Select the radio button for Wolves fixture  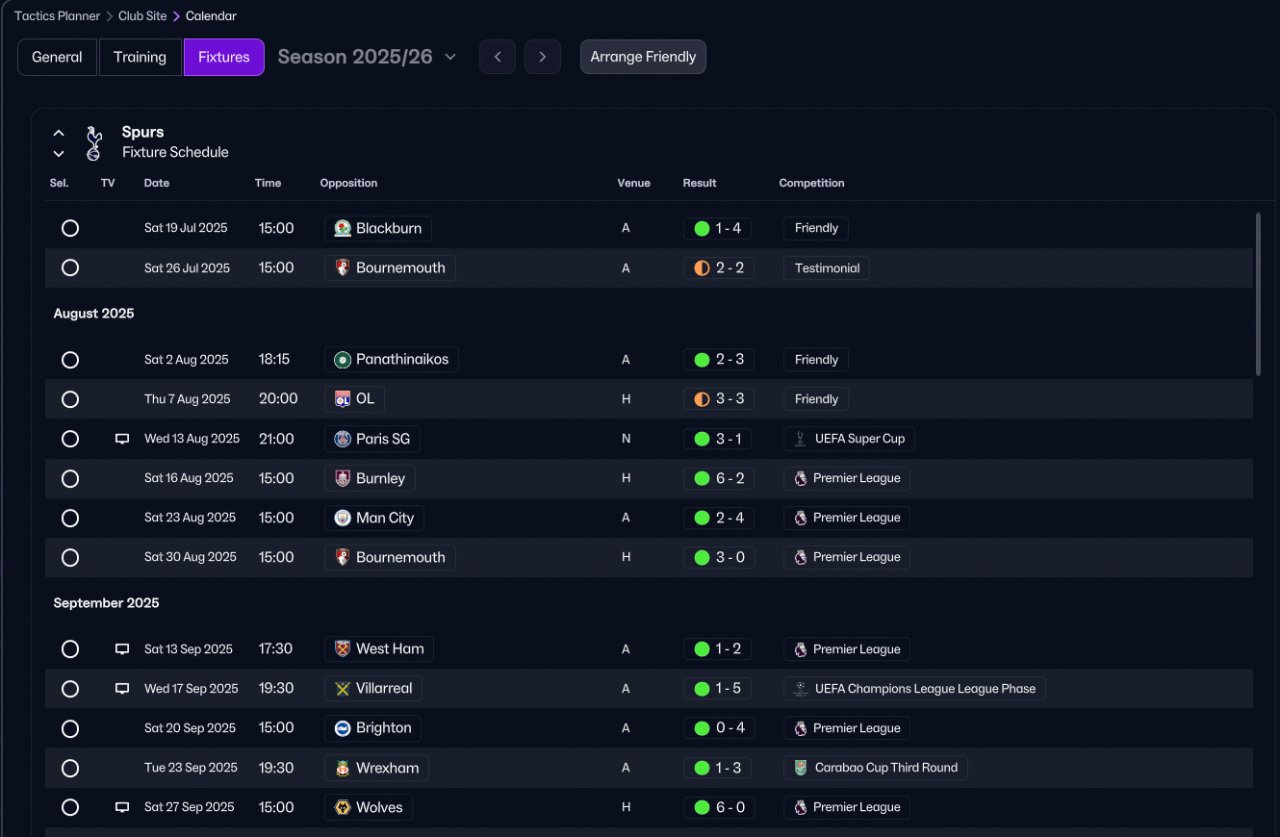click(x=70, y=807)
